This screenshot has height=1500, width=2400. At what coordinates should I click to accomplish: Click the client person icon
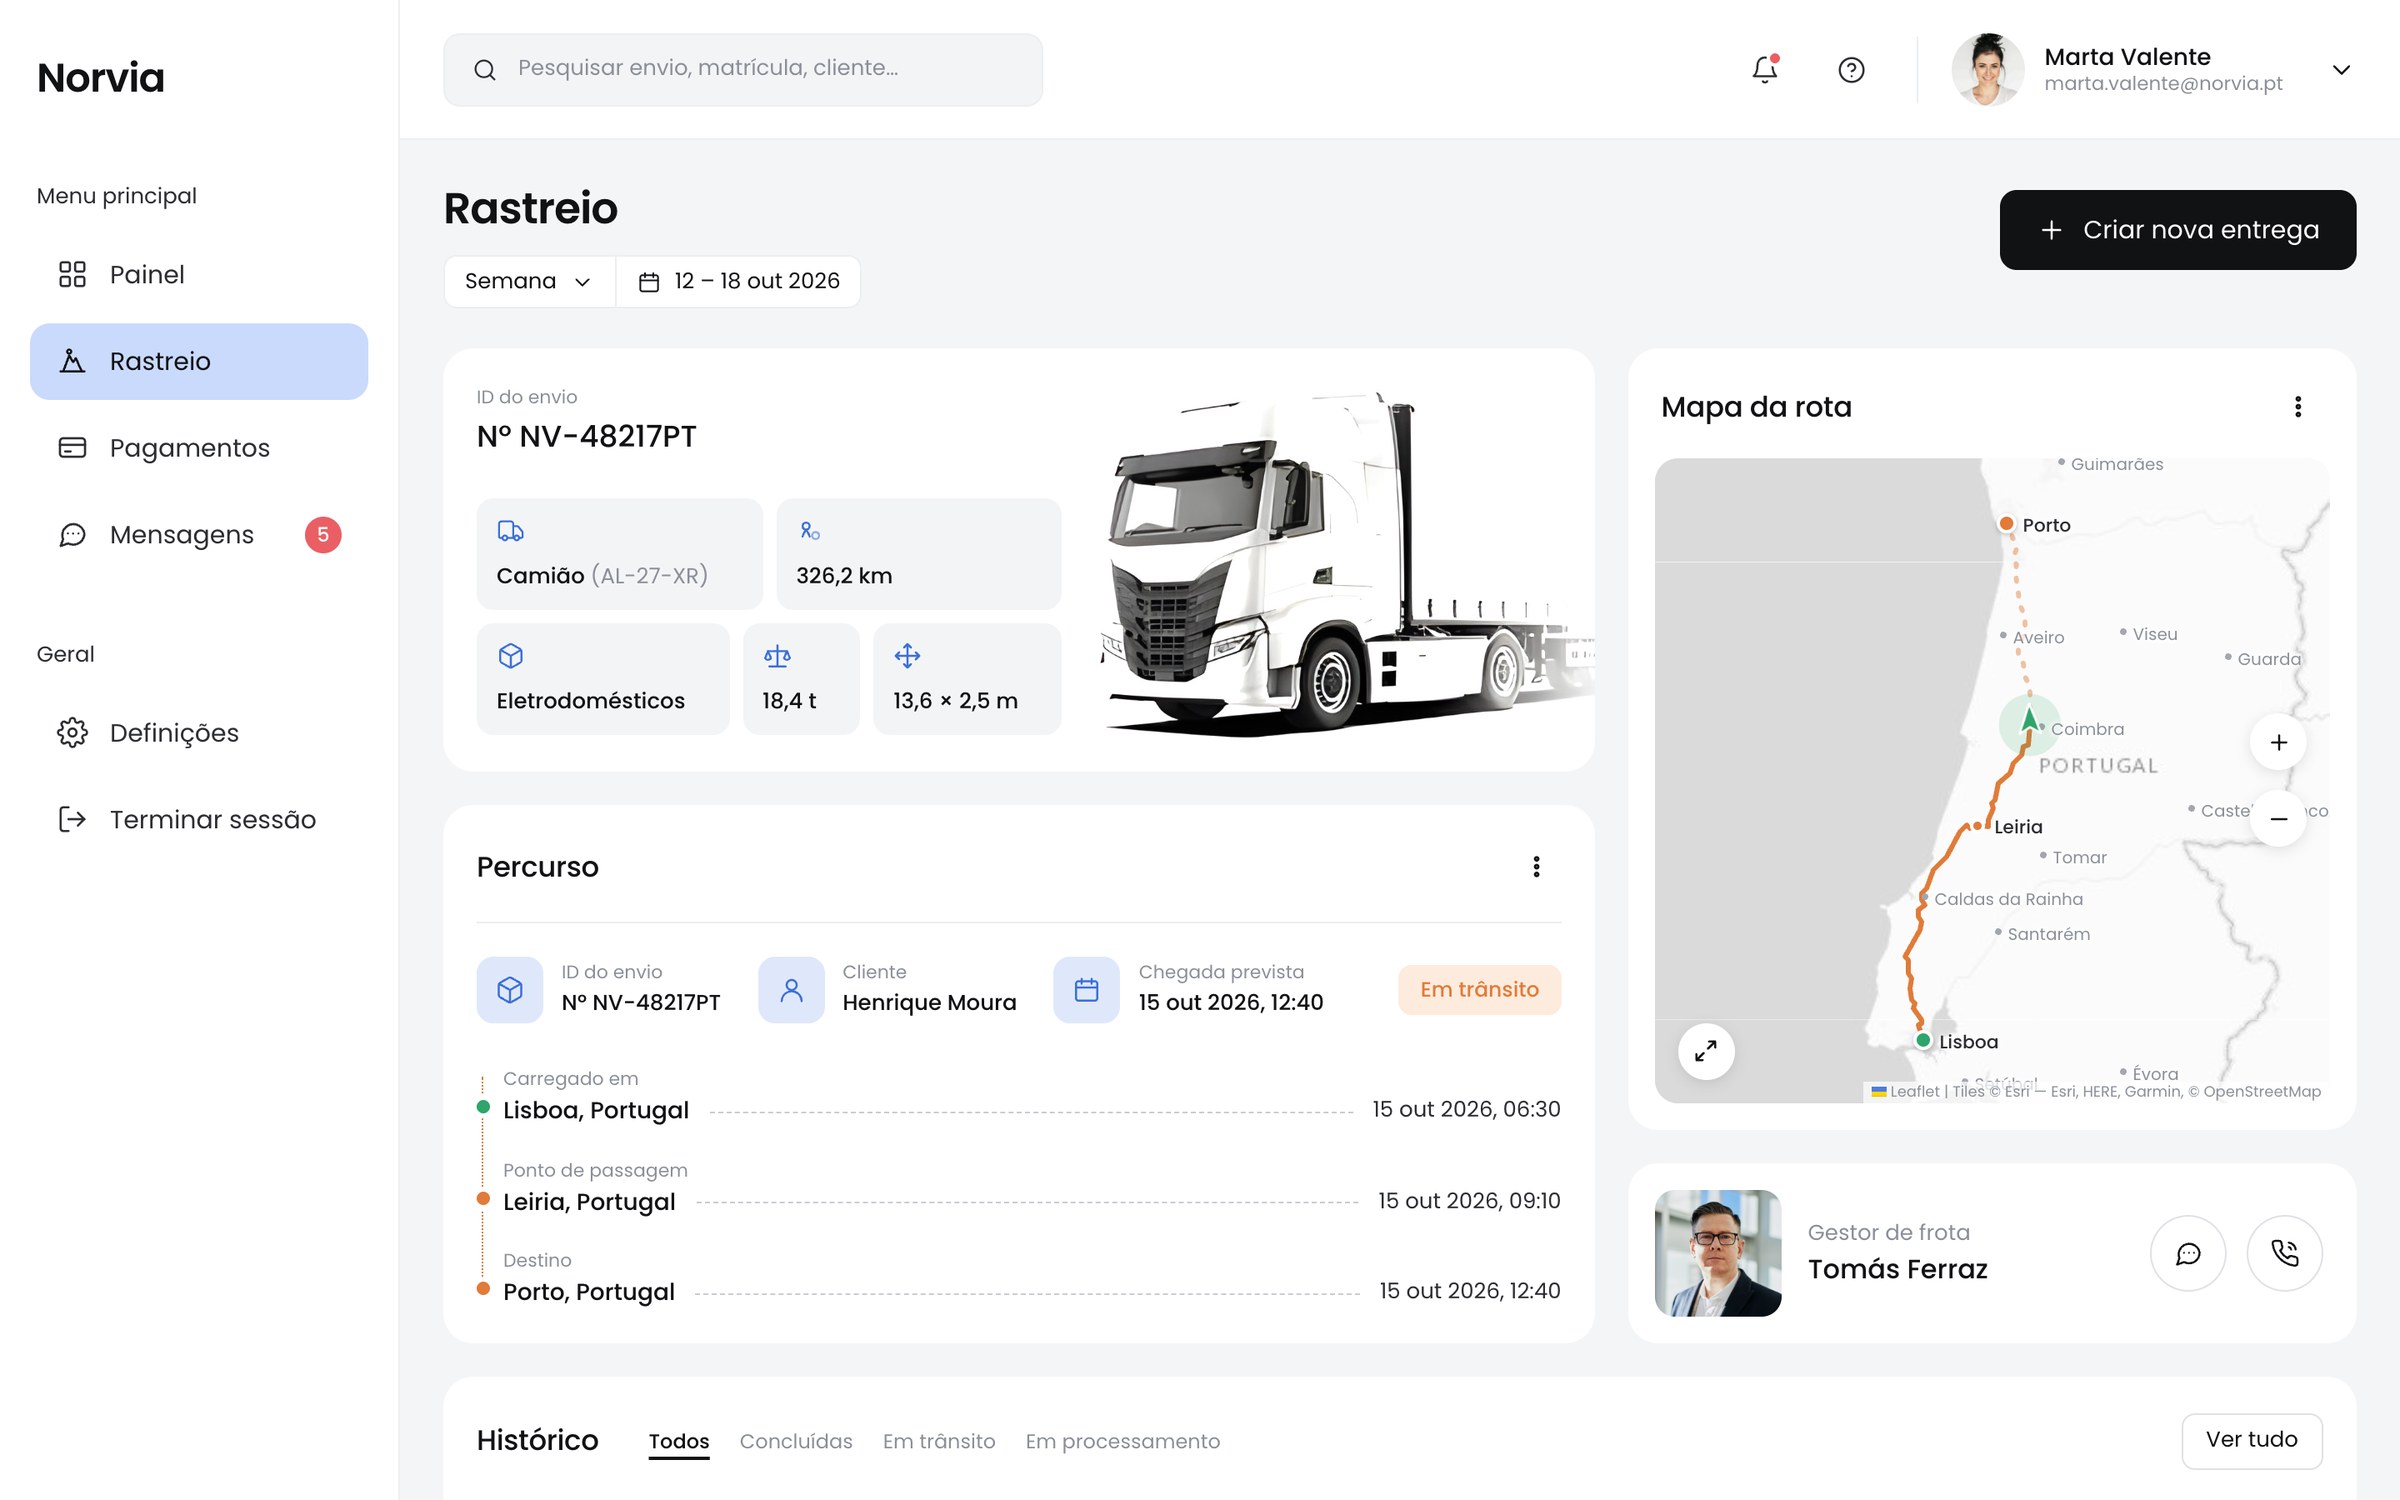pyautogui.click(x=791, y=990)
